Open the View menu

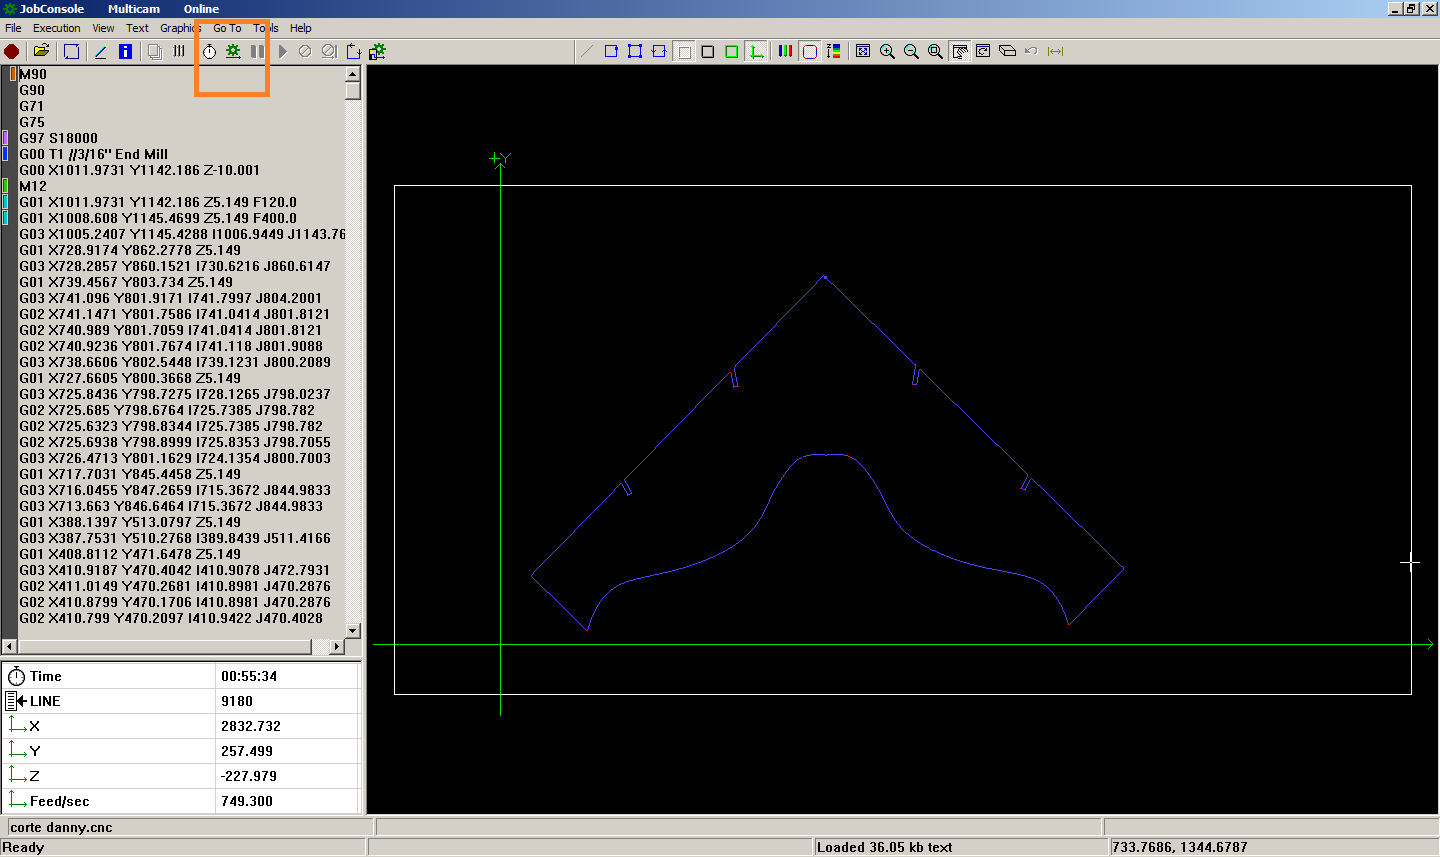coord(103,28)
